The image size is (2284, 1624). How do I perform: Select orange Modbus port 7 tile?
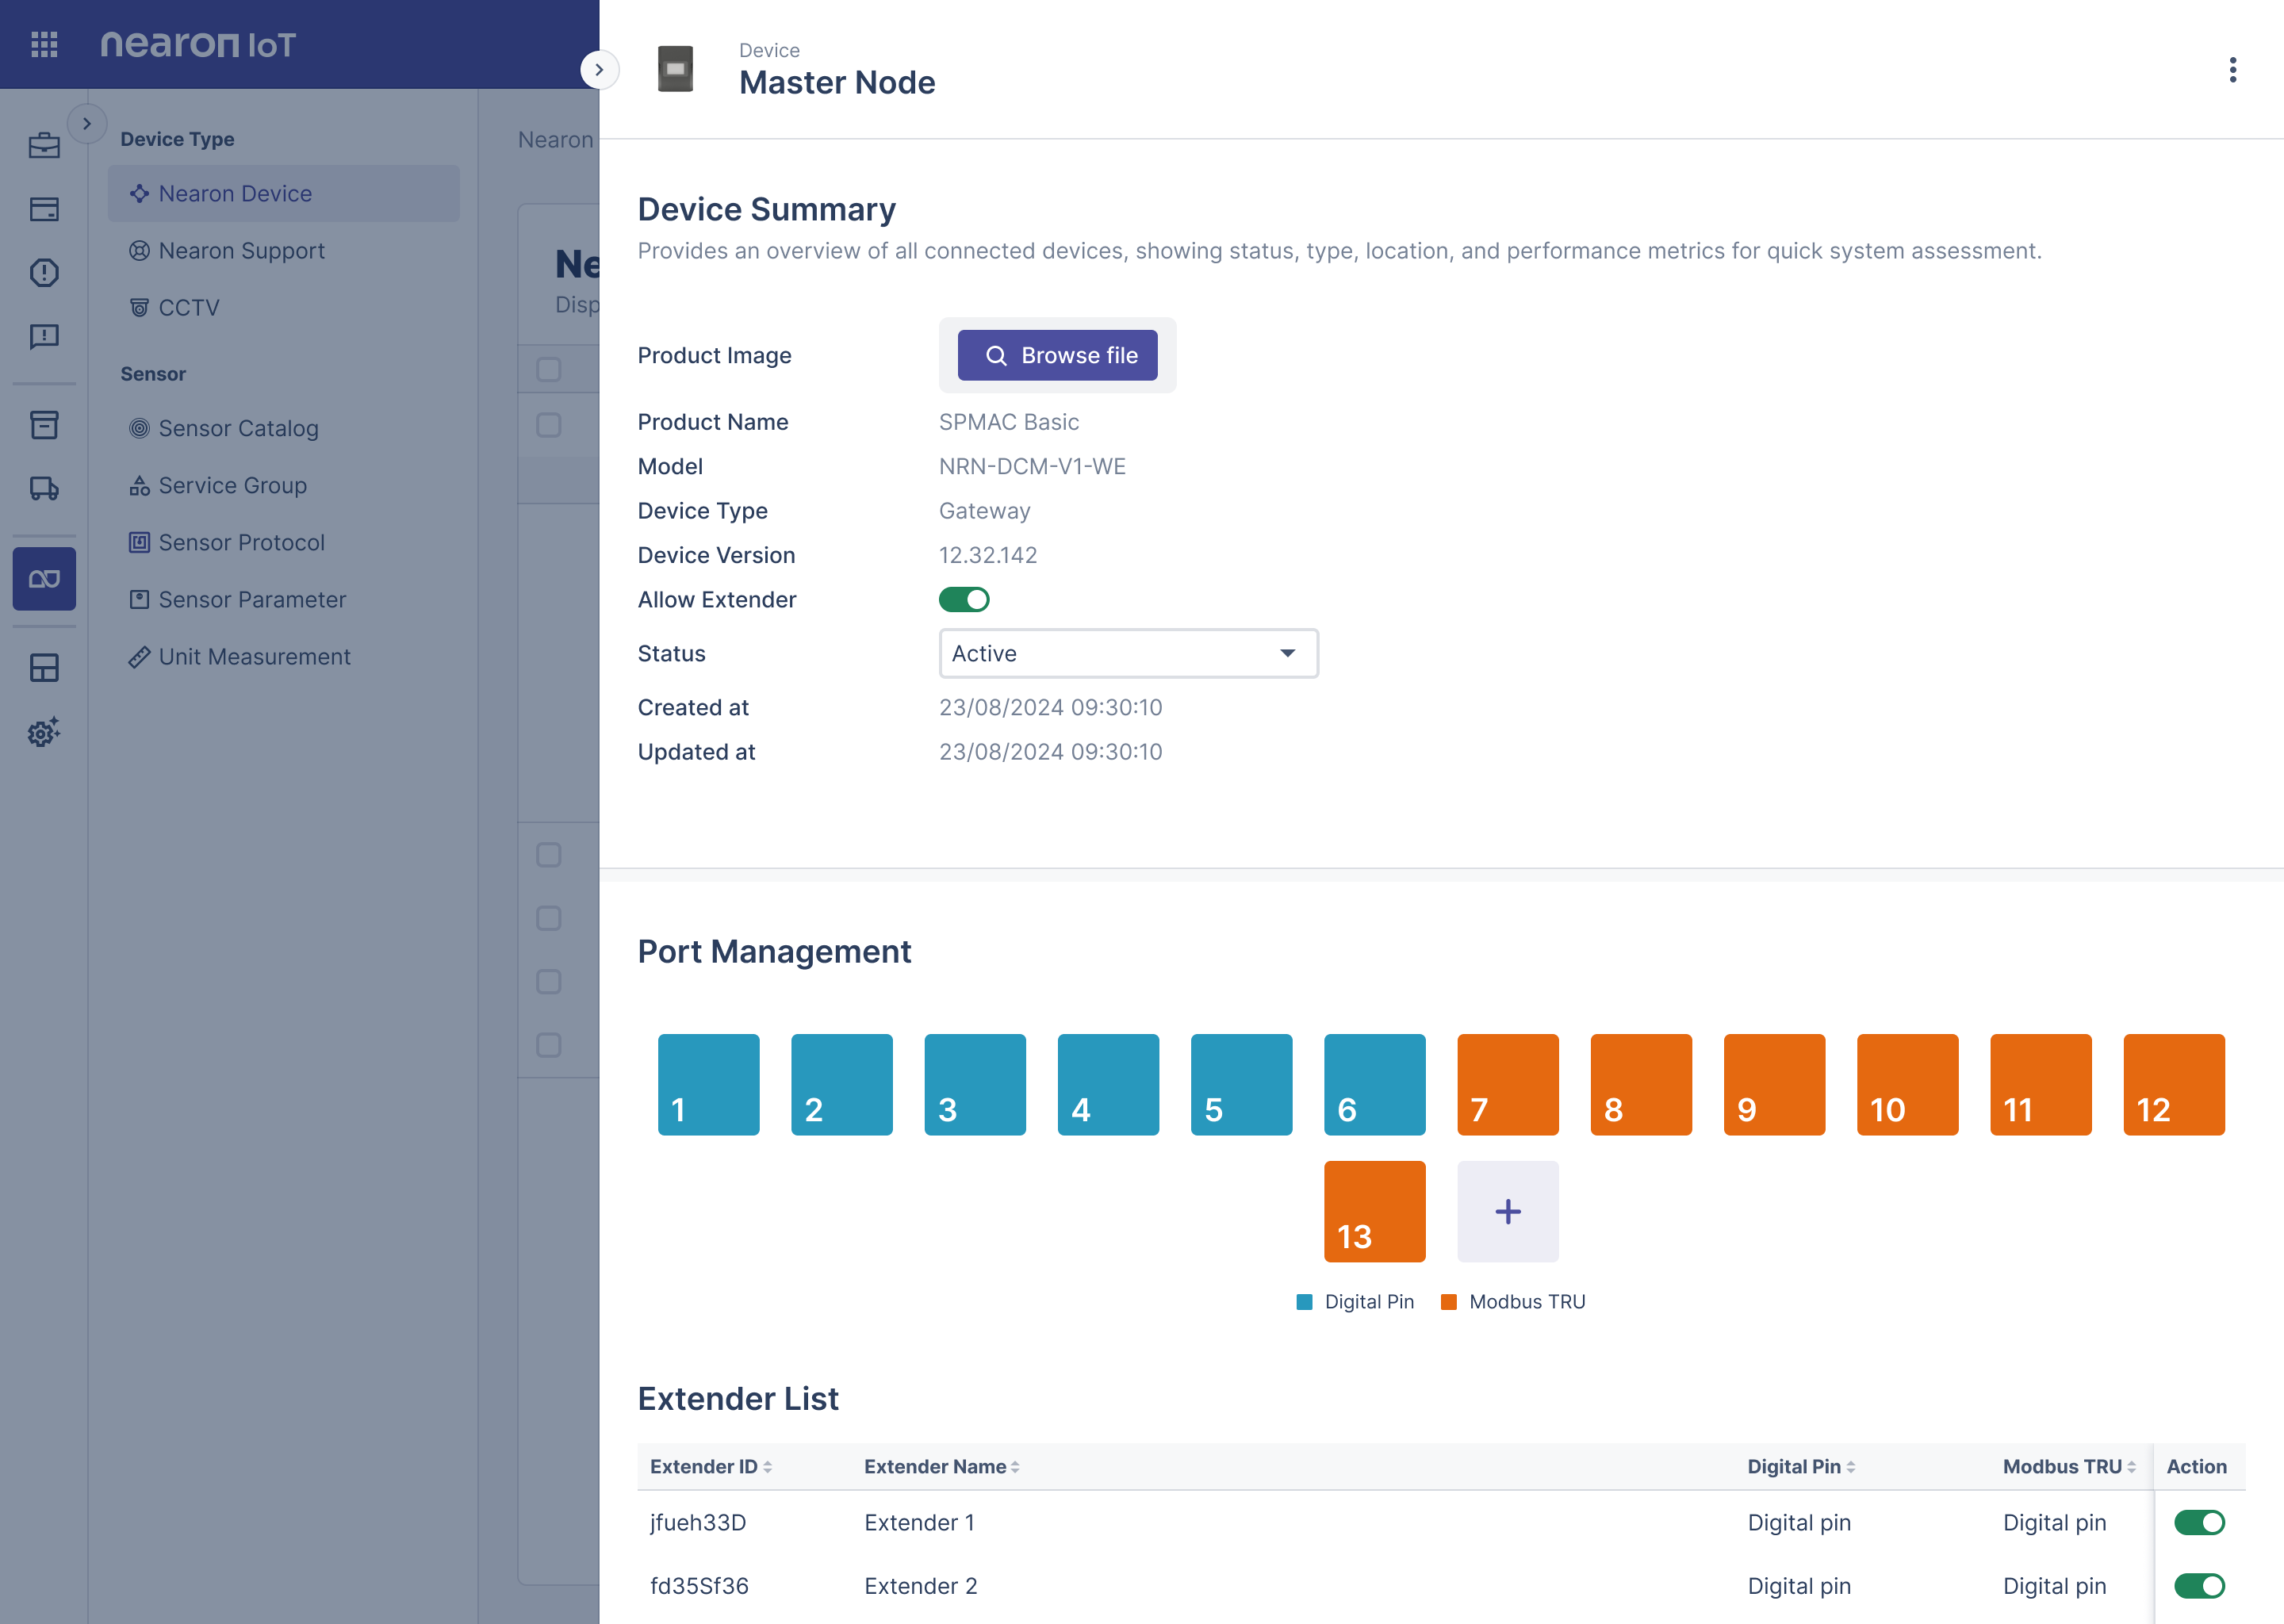tap(1508, 1085)
